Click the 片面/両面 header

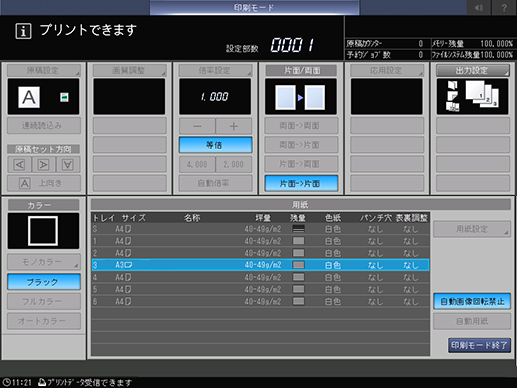301,70
